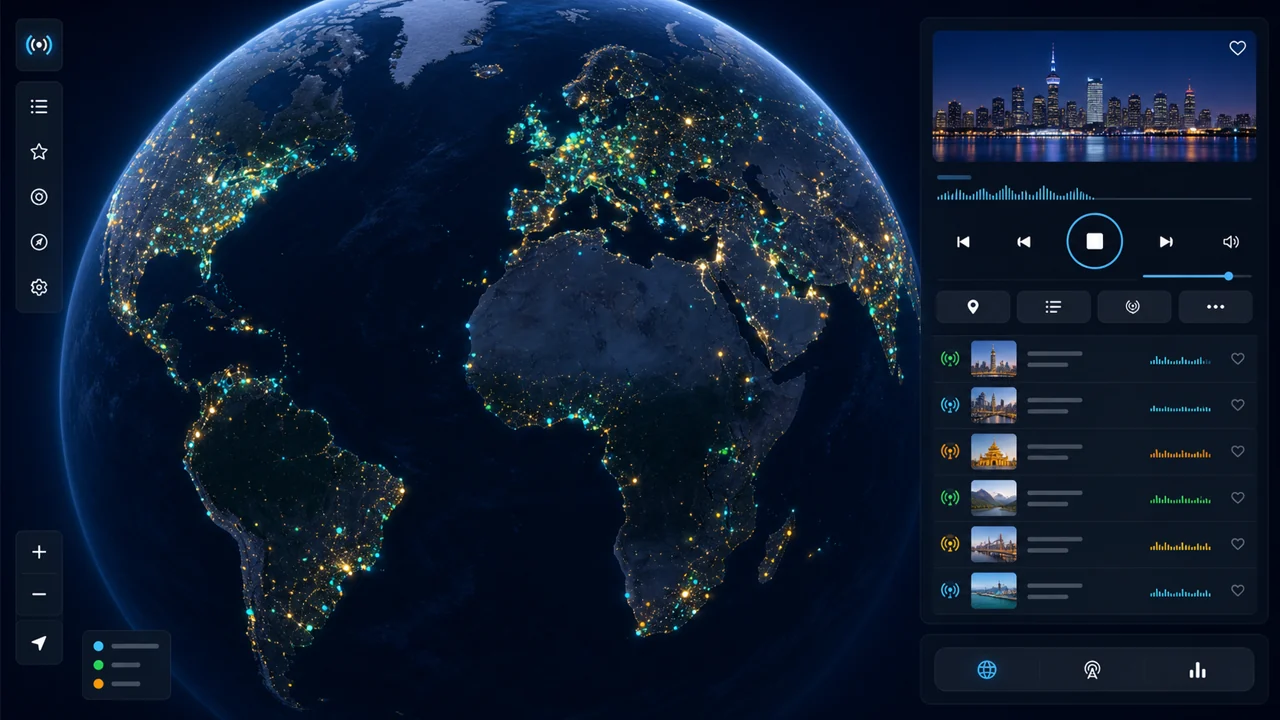The width and height of the screenshot is (1280, 720).
Task: Open settings with the sidebar gear icon
Action: (39, 287)
